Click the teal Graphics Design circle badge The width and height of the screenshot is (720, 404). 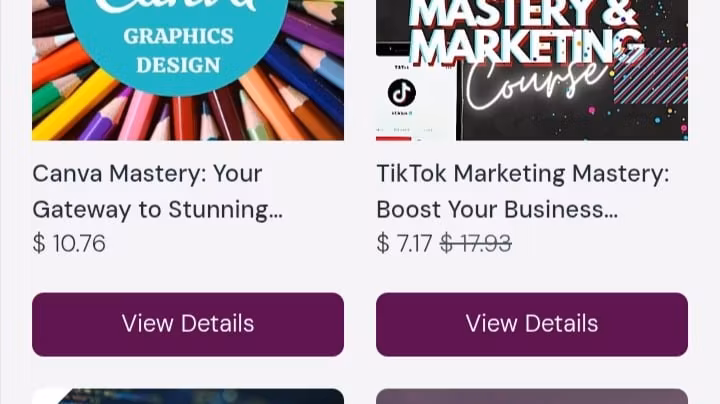[x=177, y=41]
